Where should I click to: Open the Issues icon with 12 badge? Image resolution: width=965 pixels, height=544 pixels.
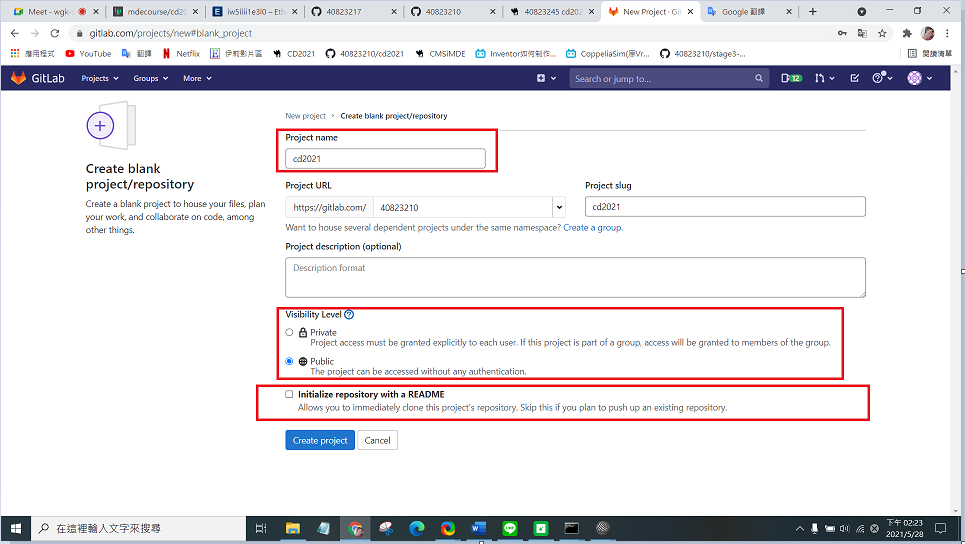click(791, 78)
